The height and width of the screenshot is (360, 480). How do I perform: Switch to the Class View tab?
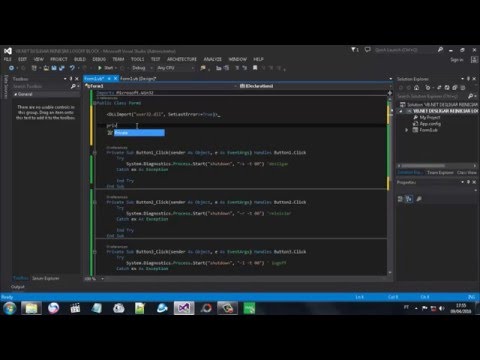coord(467,172)
